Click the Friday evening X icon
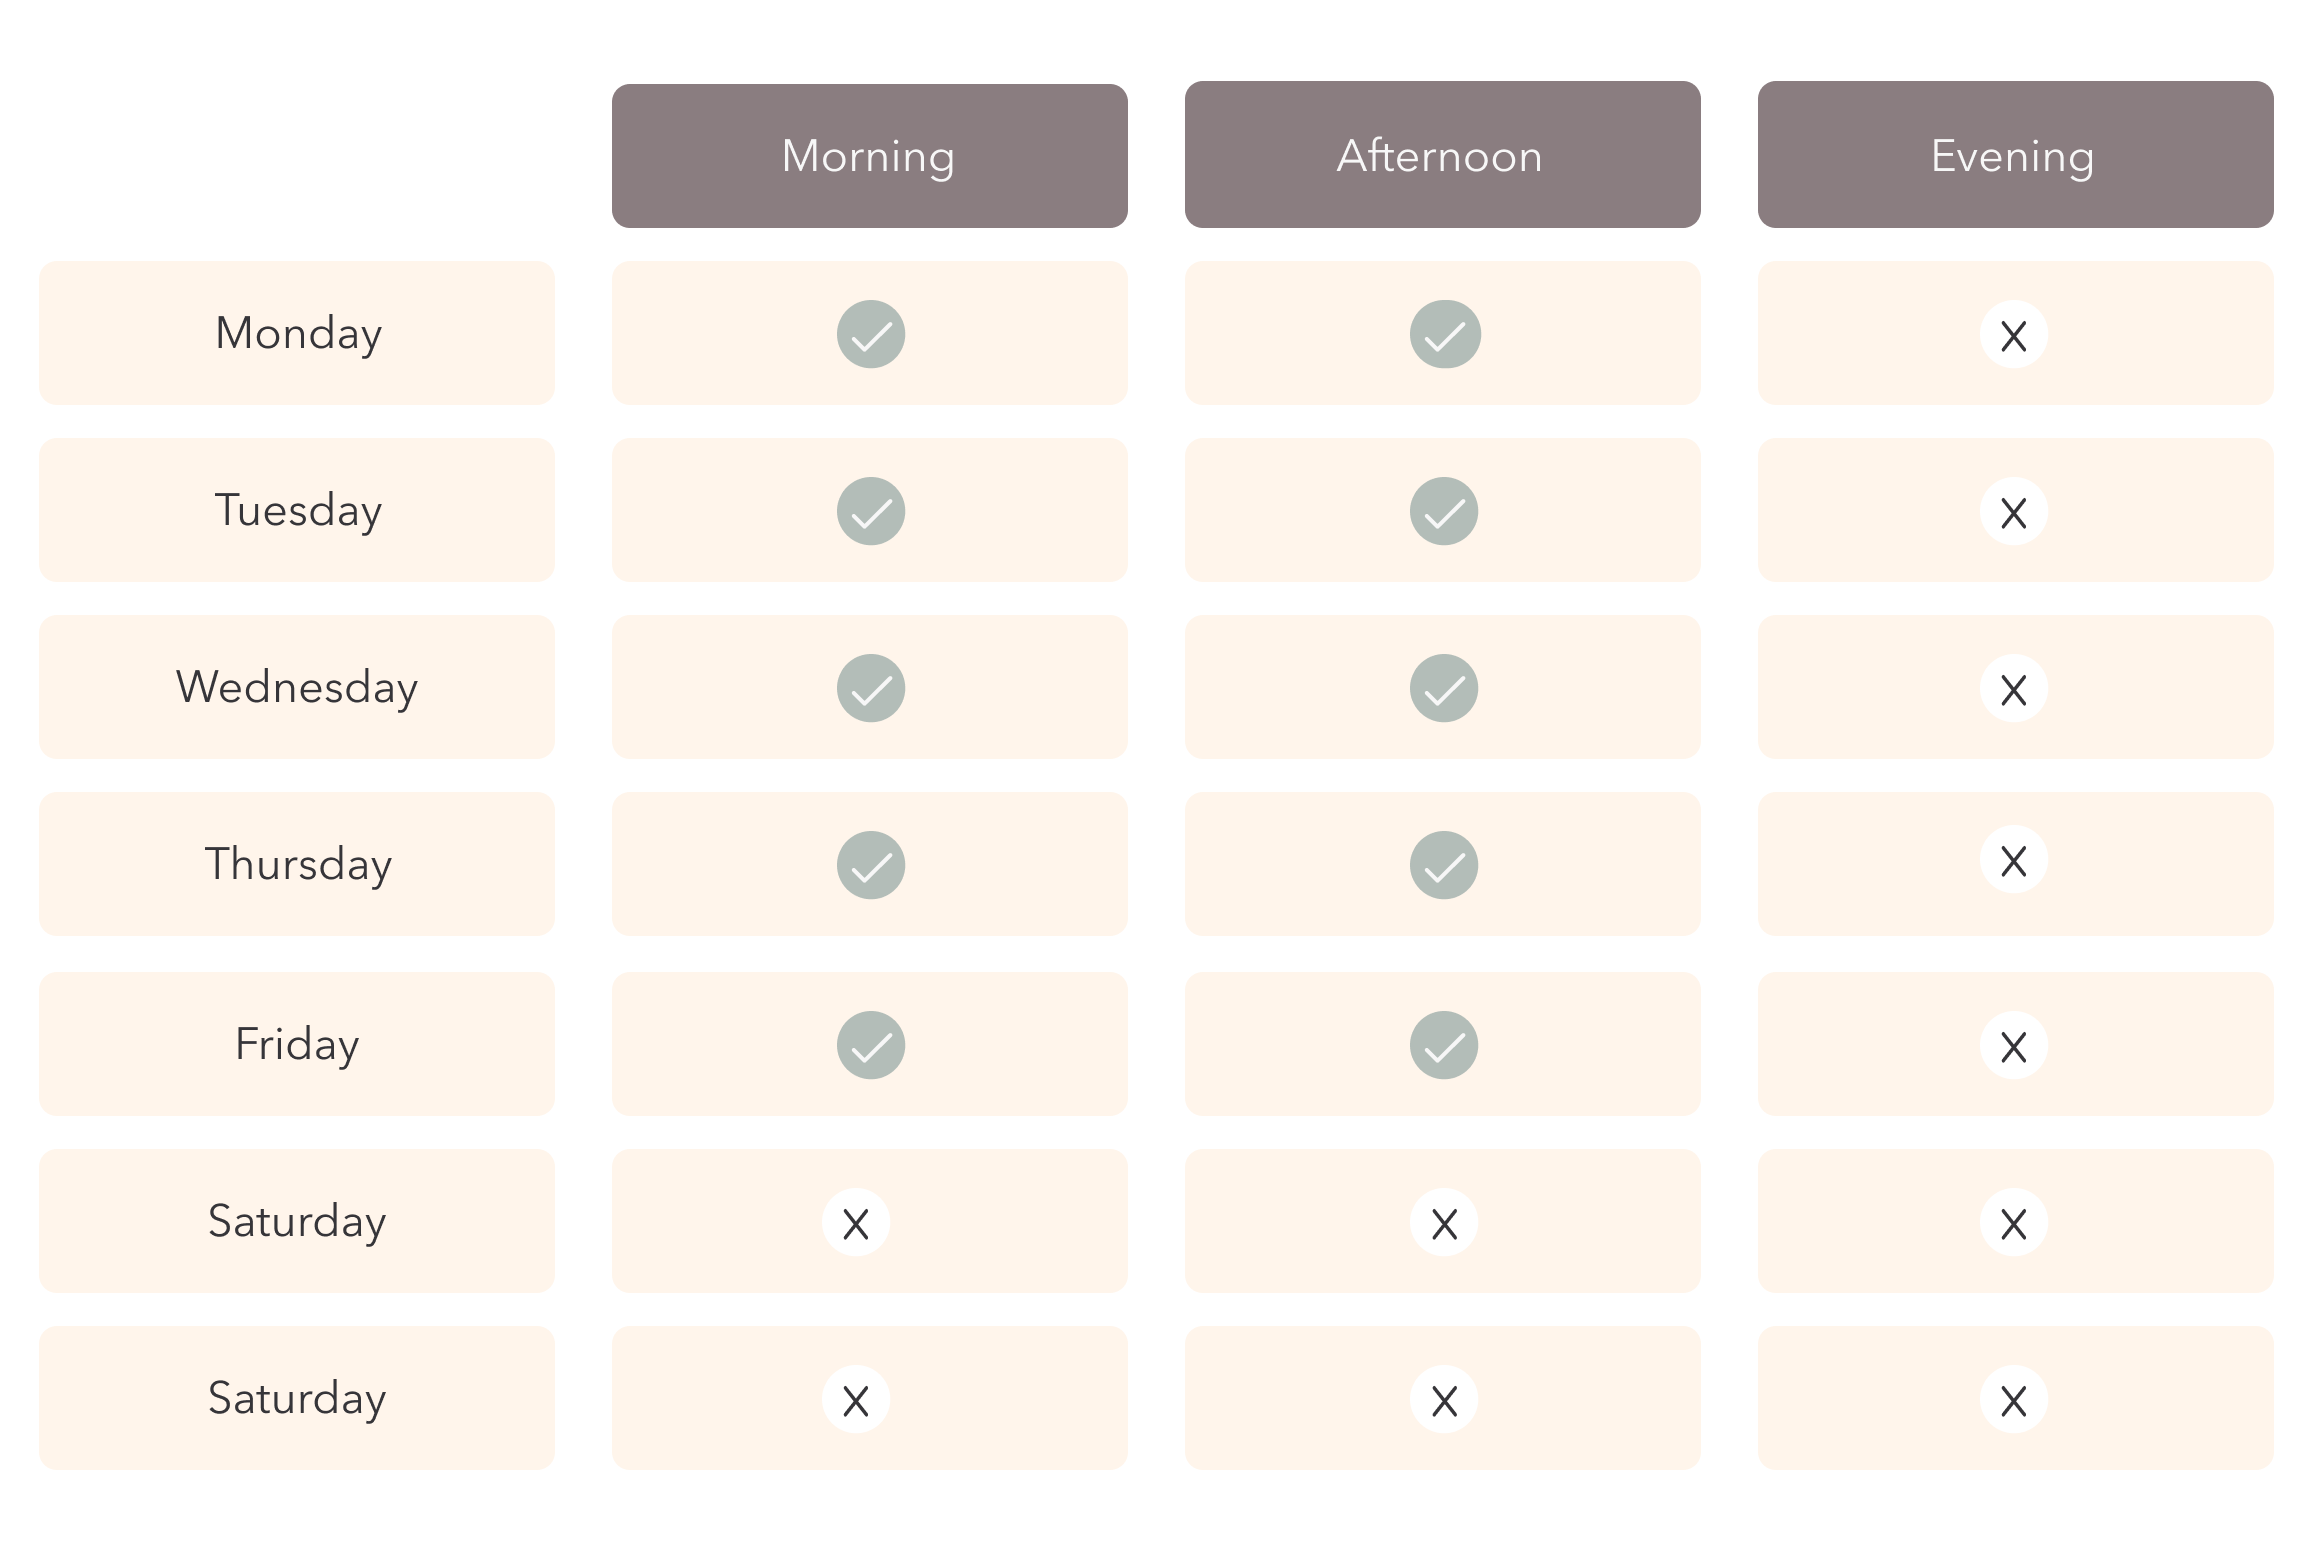This screenshot has width=2313, height=1551. [2014, 1045]
